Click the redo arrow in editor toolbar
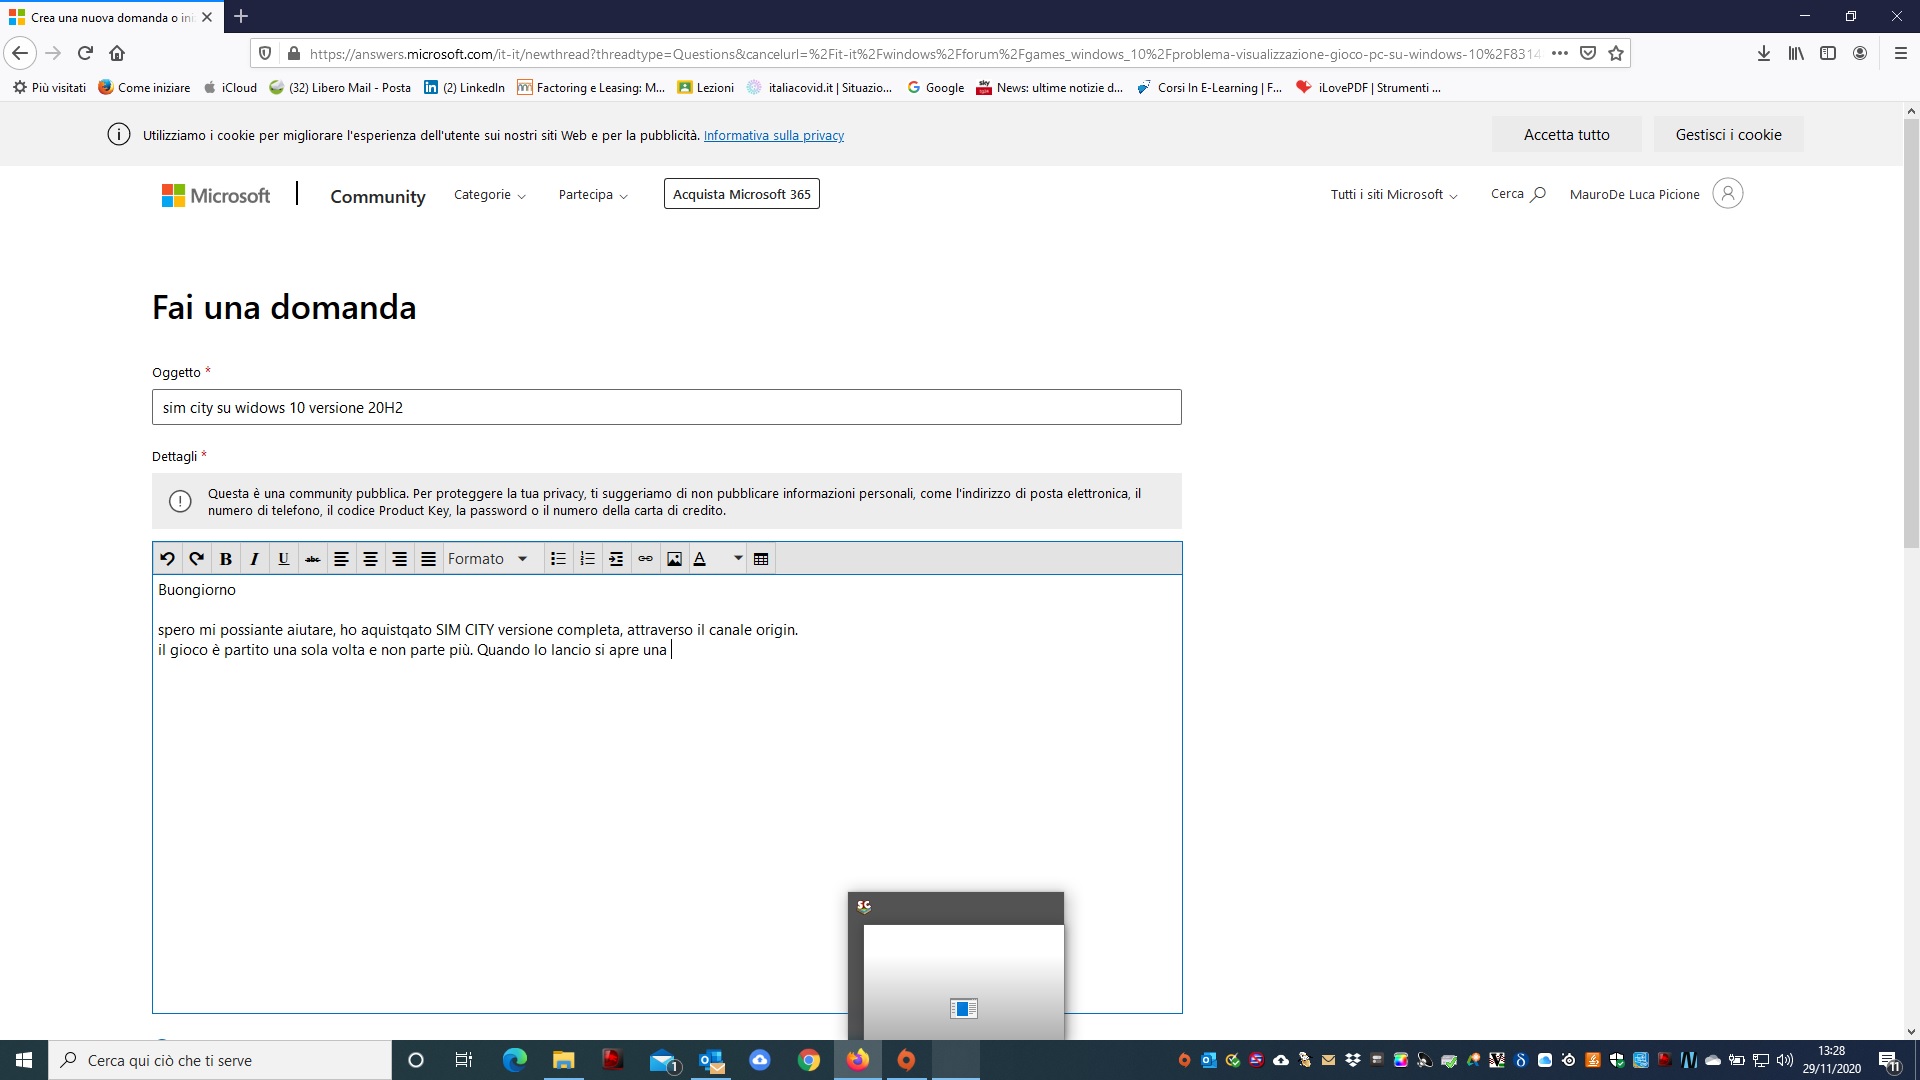The height and width of the screenshot is (1080, 1920). 196,559
